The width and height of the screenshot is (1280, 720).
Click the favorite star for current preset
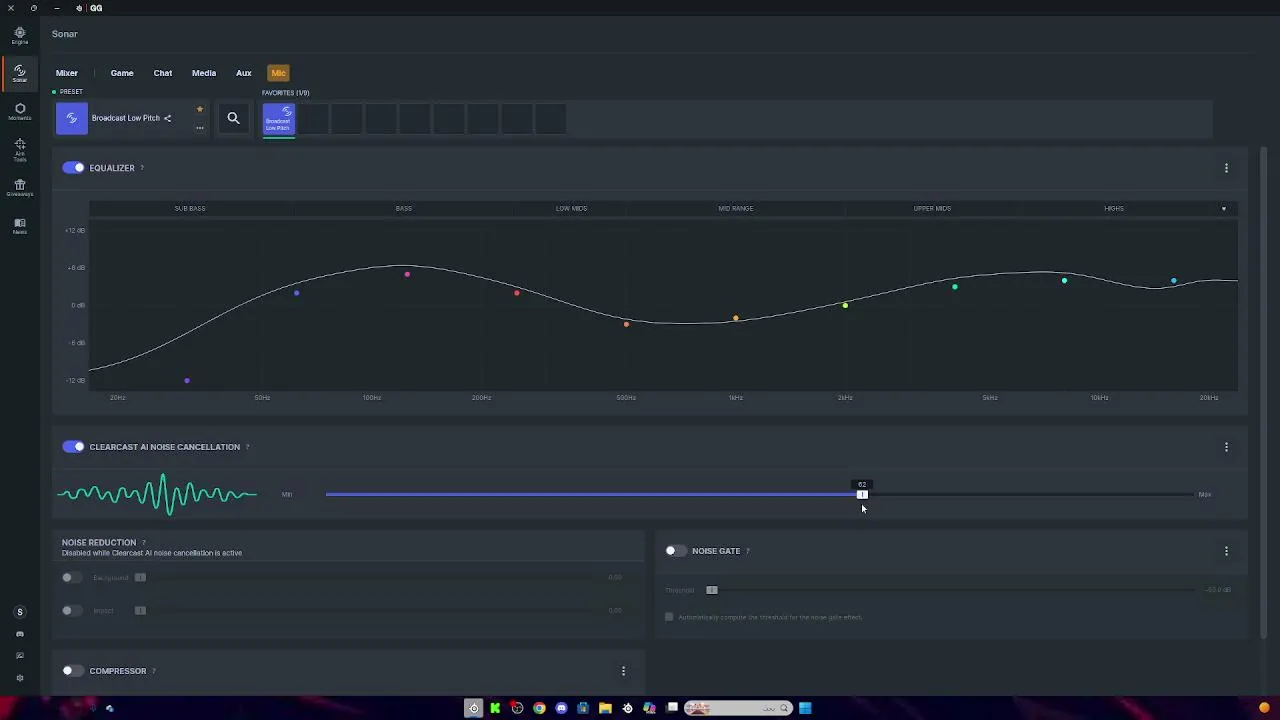[200, 109]
